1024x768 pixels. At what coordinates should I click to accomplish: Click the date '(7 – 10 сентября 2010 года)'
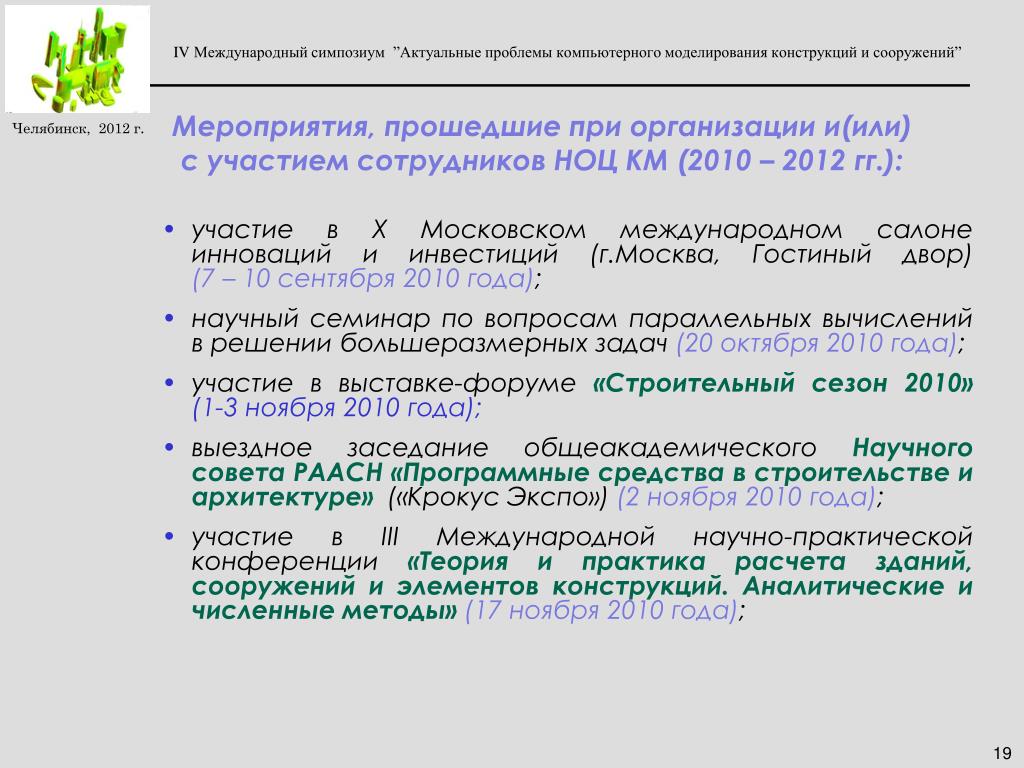click(363, 279)
